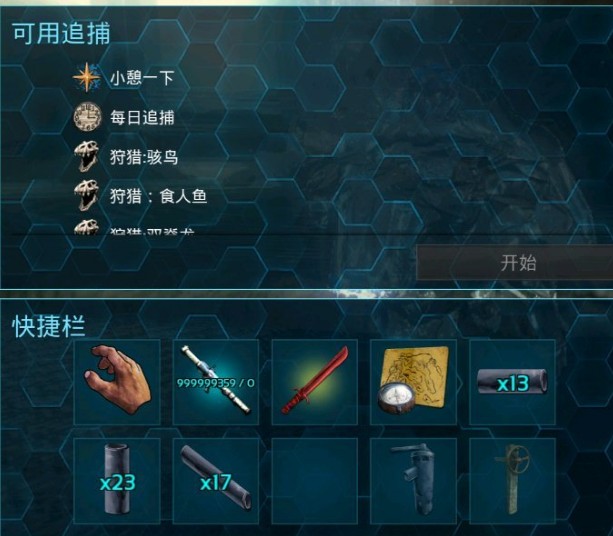The image size is (613, 536).
Task: Open the map and compass item
Action: [413, 382]
